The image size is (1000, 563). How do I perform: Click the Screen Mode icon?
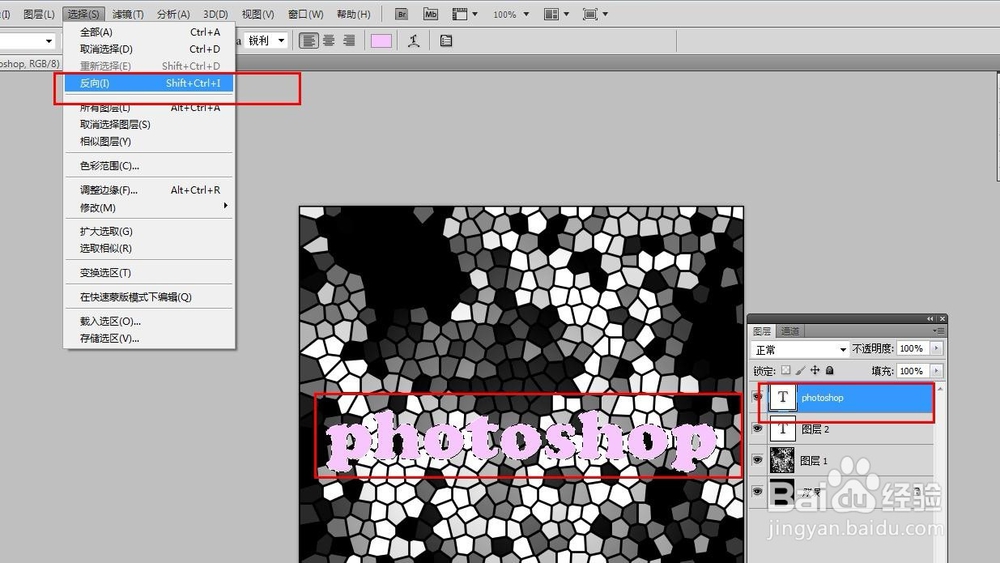(590, 14)
